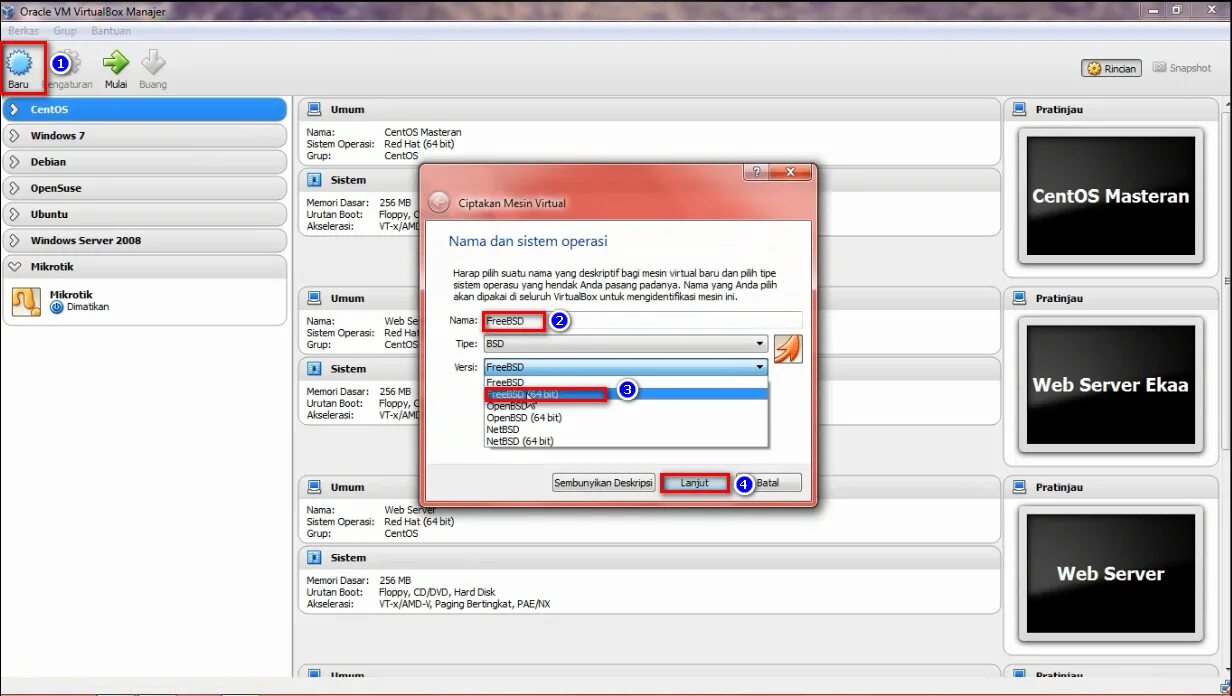Open the Grup menu
This screenshot has height=696, width=1232.
pyautogui.click(x=65, y=31)
